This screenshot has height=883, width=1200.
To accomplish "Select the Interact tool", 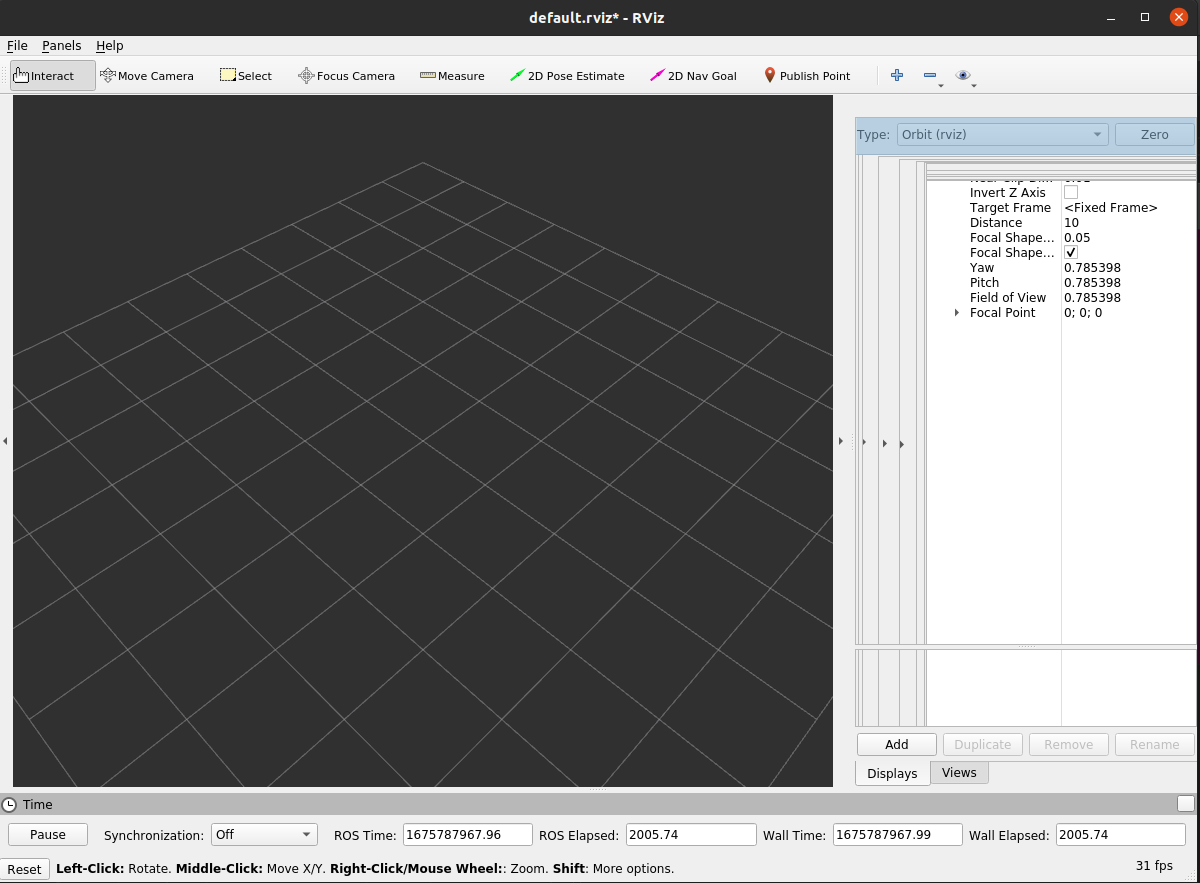I will click(x=53, y=76).
